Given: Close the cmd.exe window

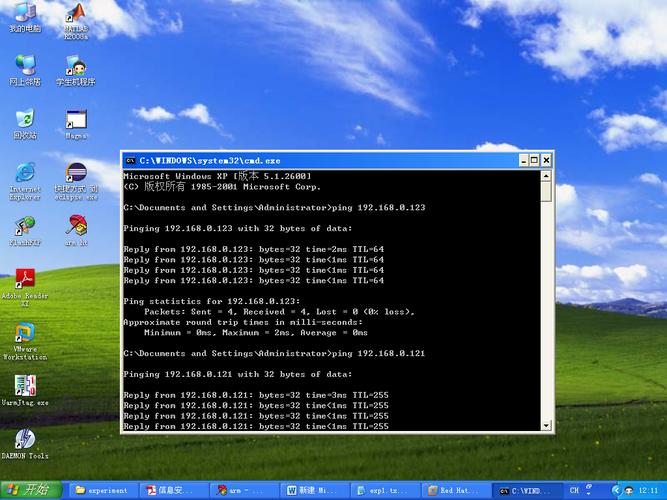Looking at the screenshot, I should pyautogui.click(x=546, y=160).
